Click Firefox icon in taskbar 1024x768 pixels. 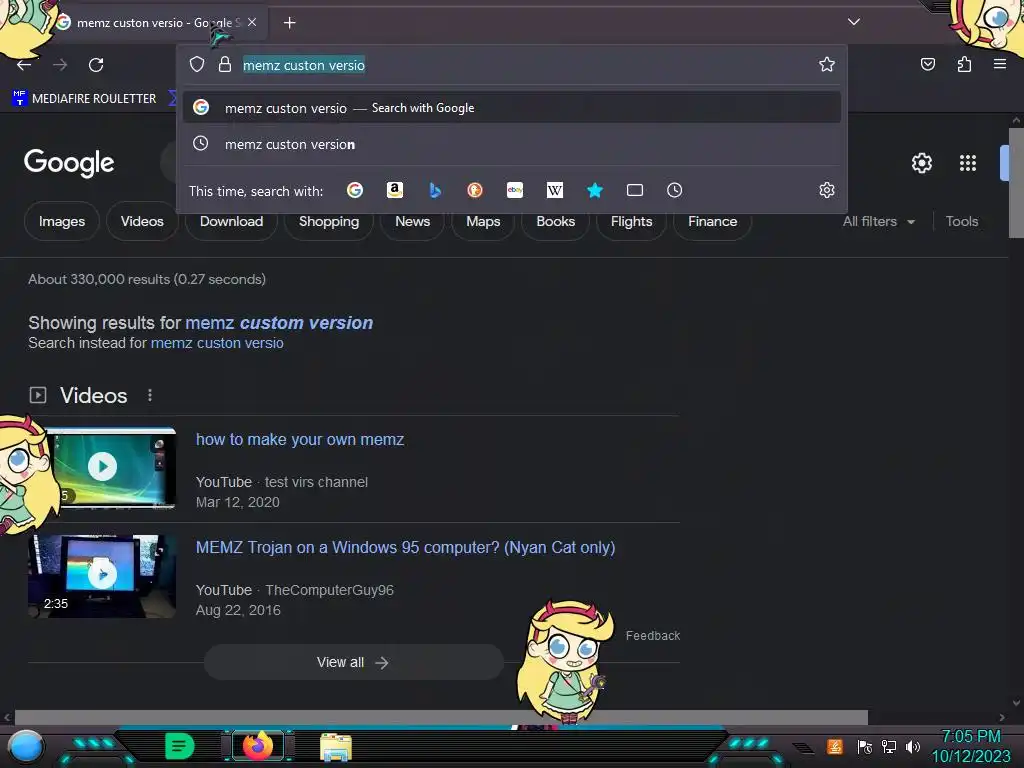click(x=258, y=746)
